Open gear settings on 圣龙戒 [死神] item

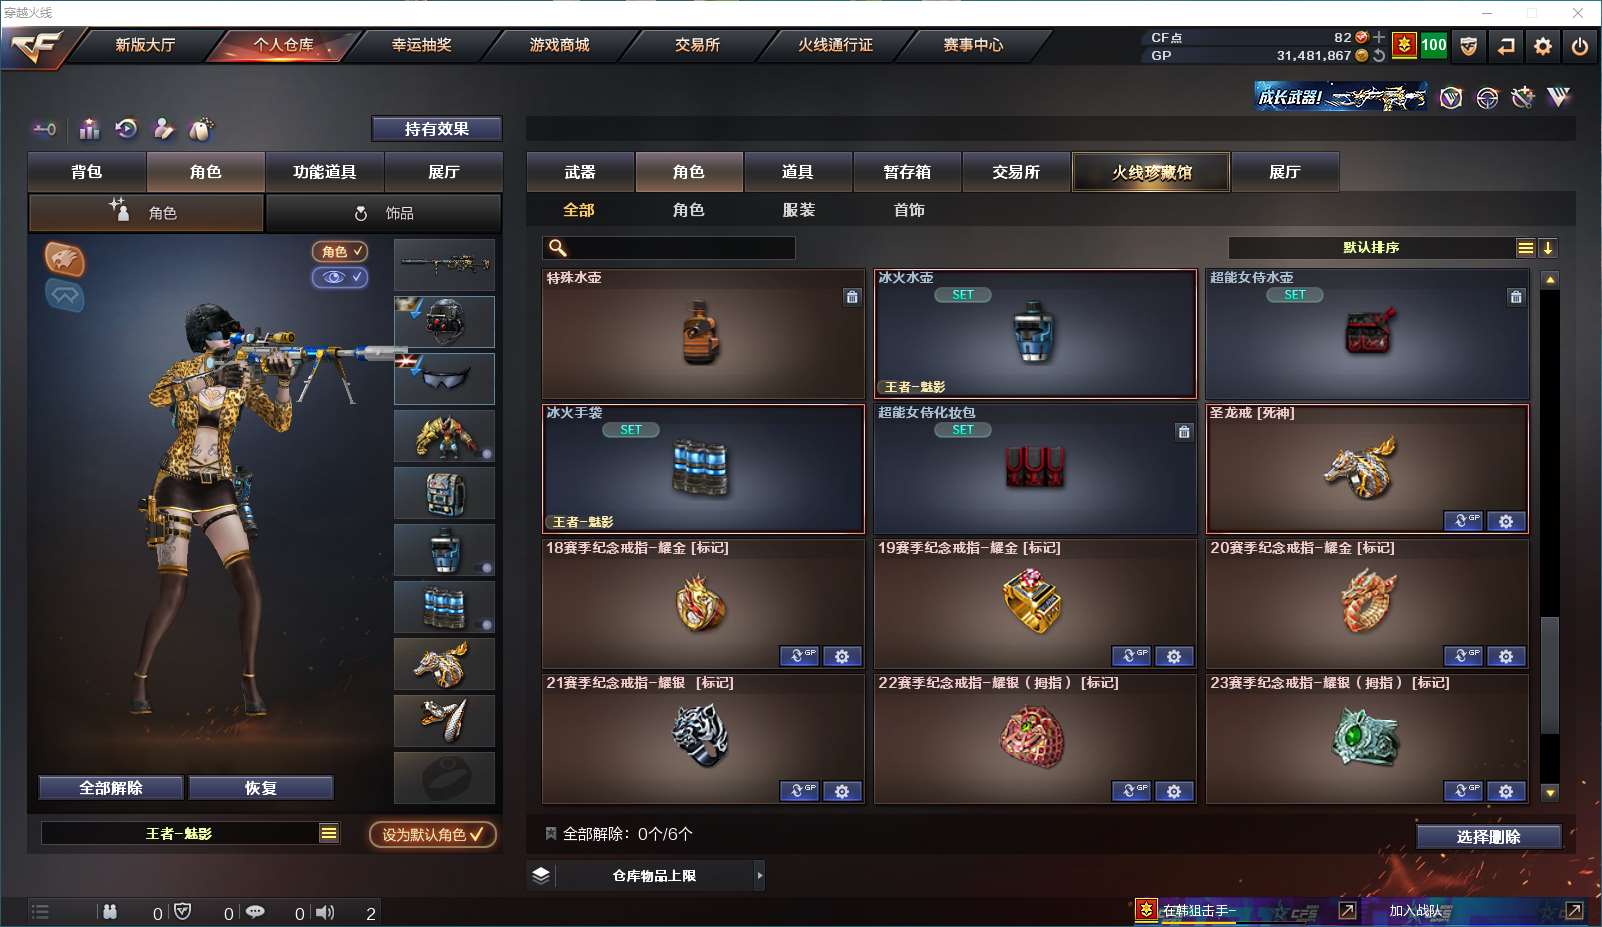(x=1506, y=521)
